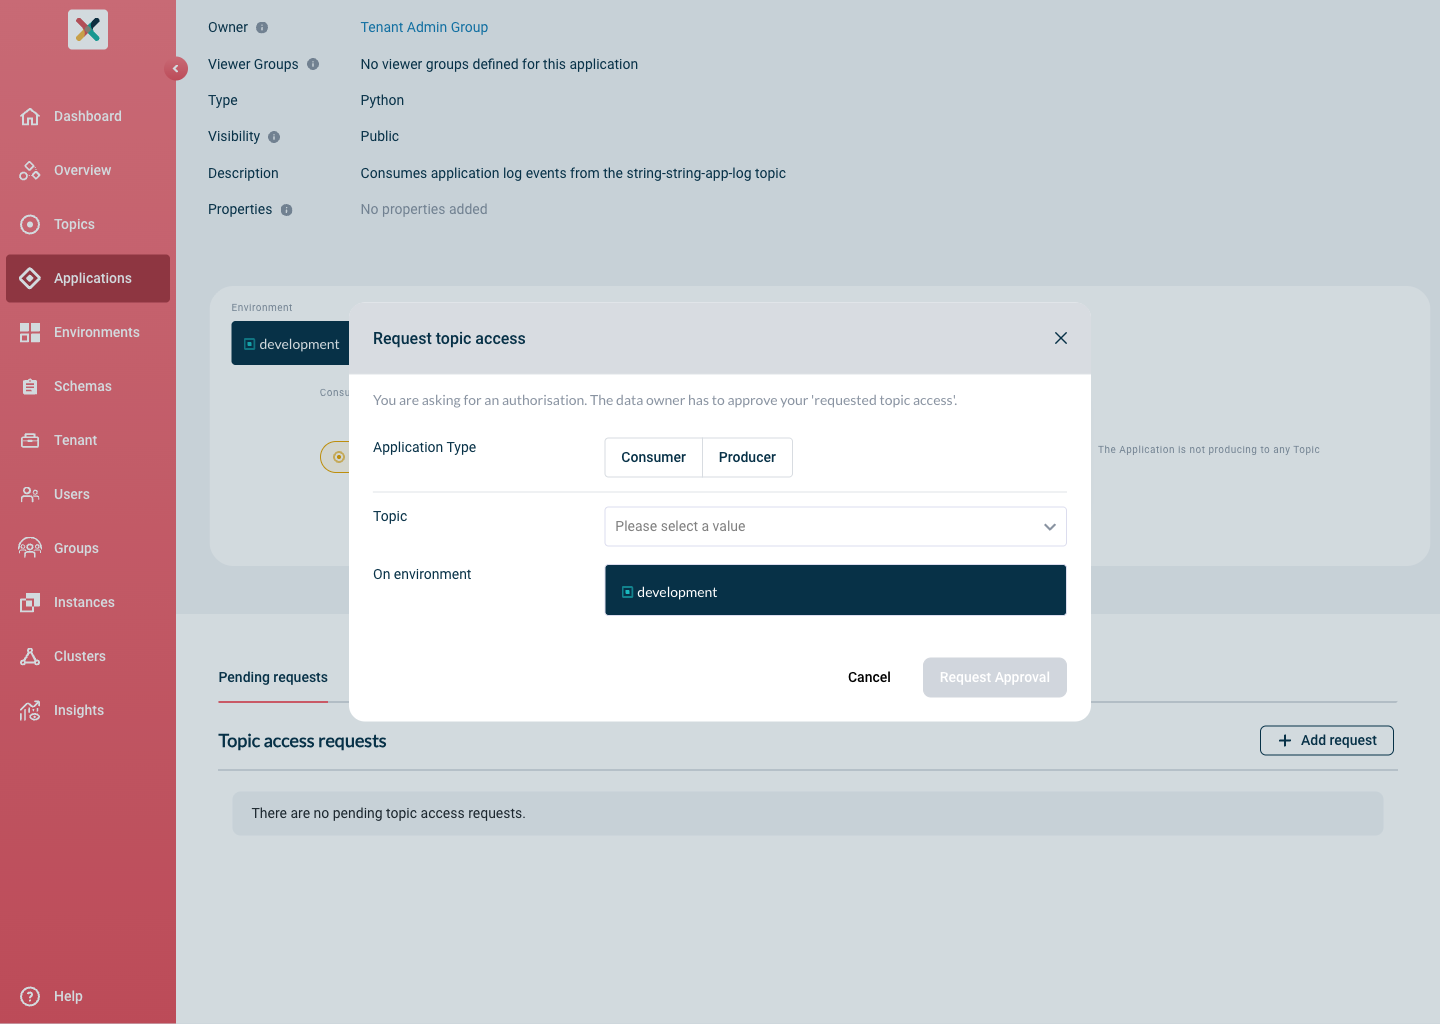Click the Help question mark icon
The height and width of the screenshot is (1024, 1440).
[x=30, y=996]
